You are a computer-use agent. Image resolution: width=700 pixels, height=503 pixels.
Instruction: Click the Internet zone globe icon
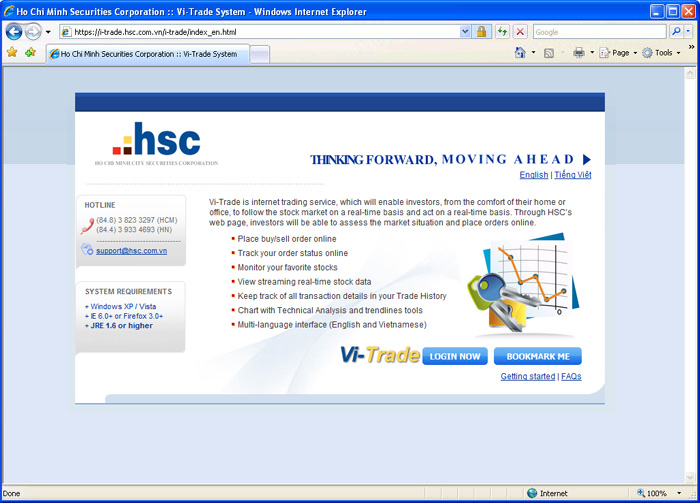(532, 493)
